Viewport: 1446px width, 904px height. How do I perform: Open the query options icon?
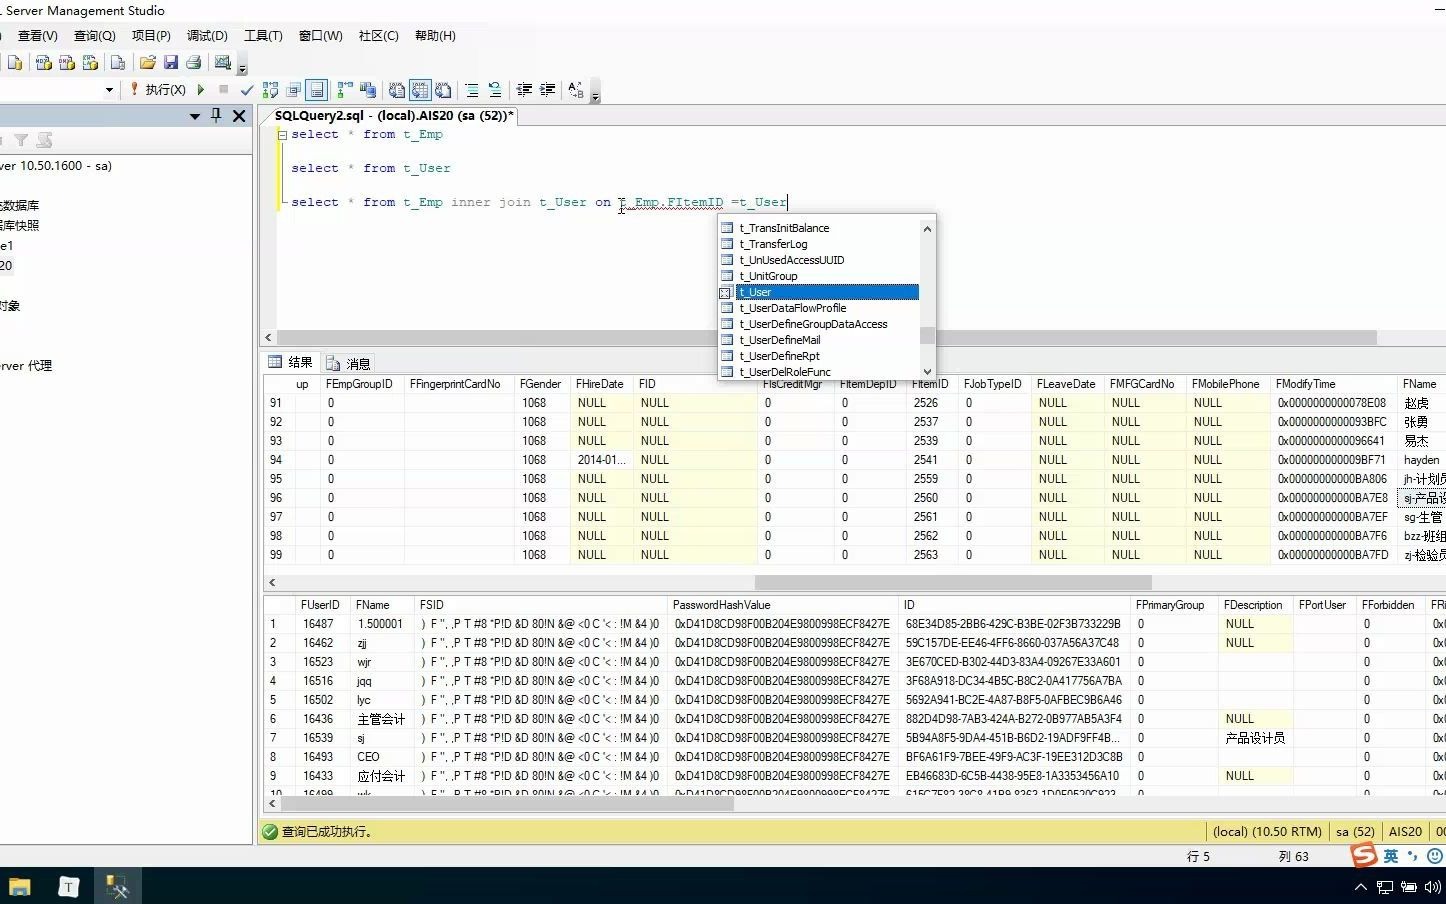click(293, 90)
